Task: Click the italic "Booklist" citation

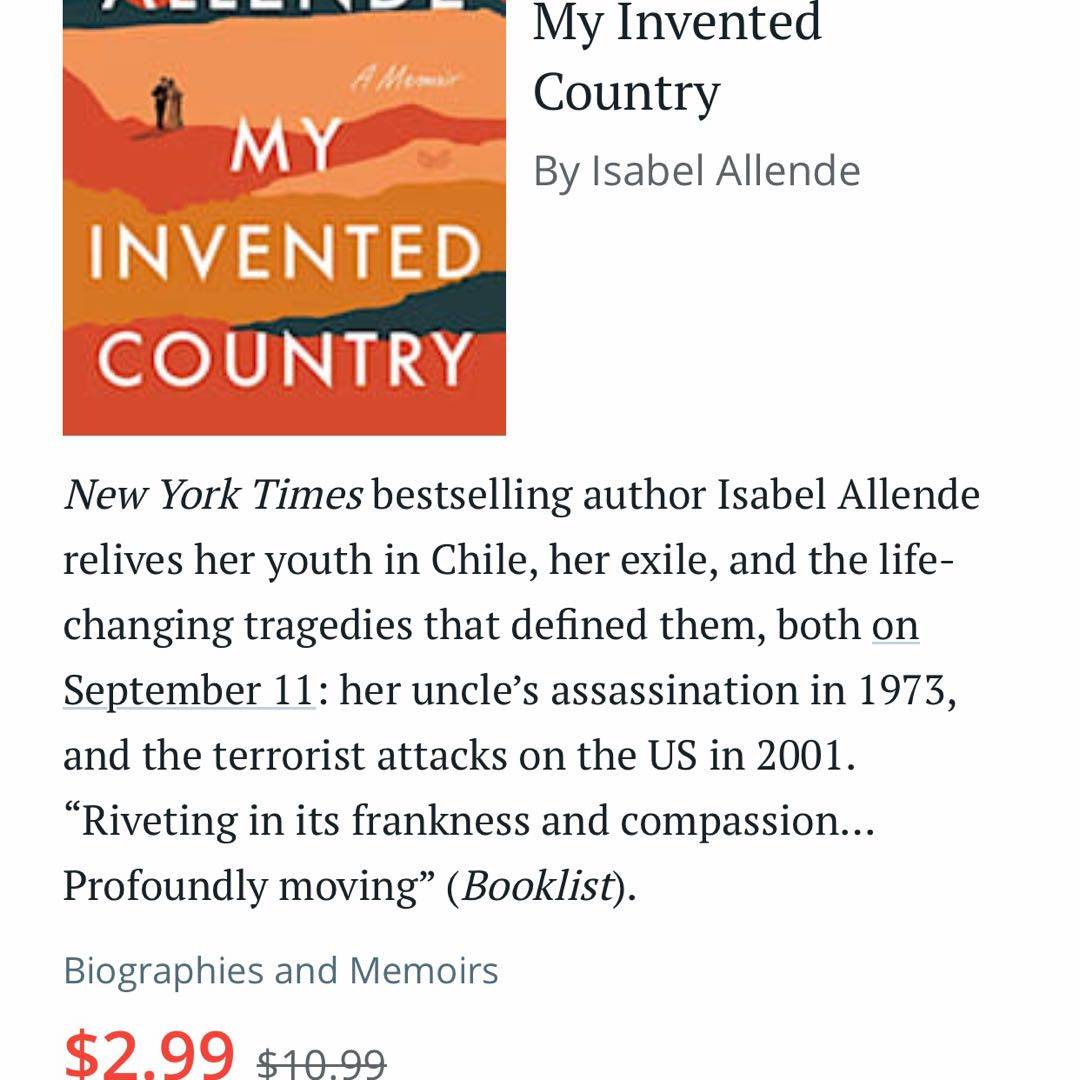Action: (x=537, y=886)
